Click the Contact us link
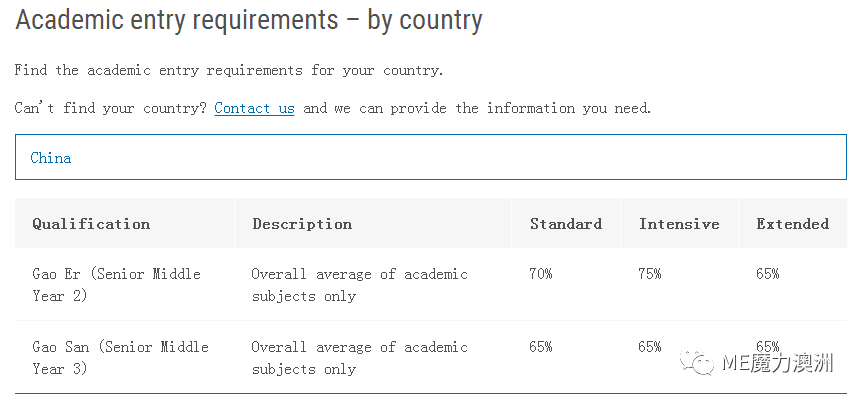Image resolution: width=861 pixels, height=400 pixels. (254, 108)
